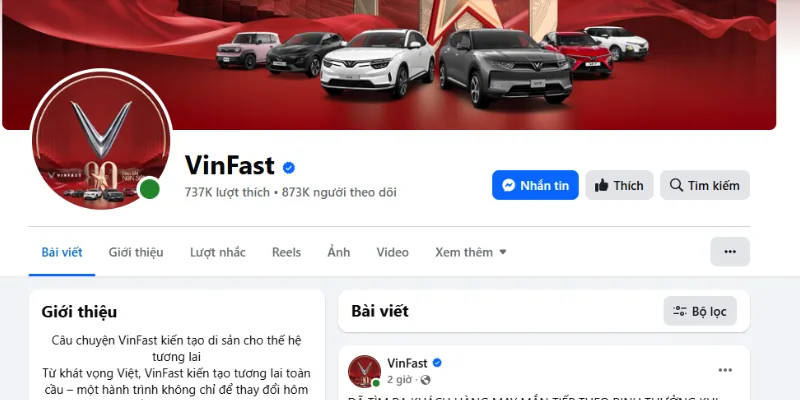The width and height of the screenshot is (800, 400).
Task: Open the post's three-dots options menu
Action: [x=725, y=370]
